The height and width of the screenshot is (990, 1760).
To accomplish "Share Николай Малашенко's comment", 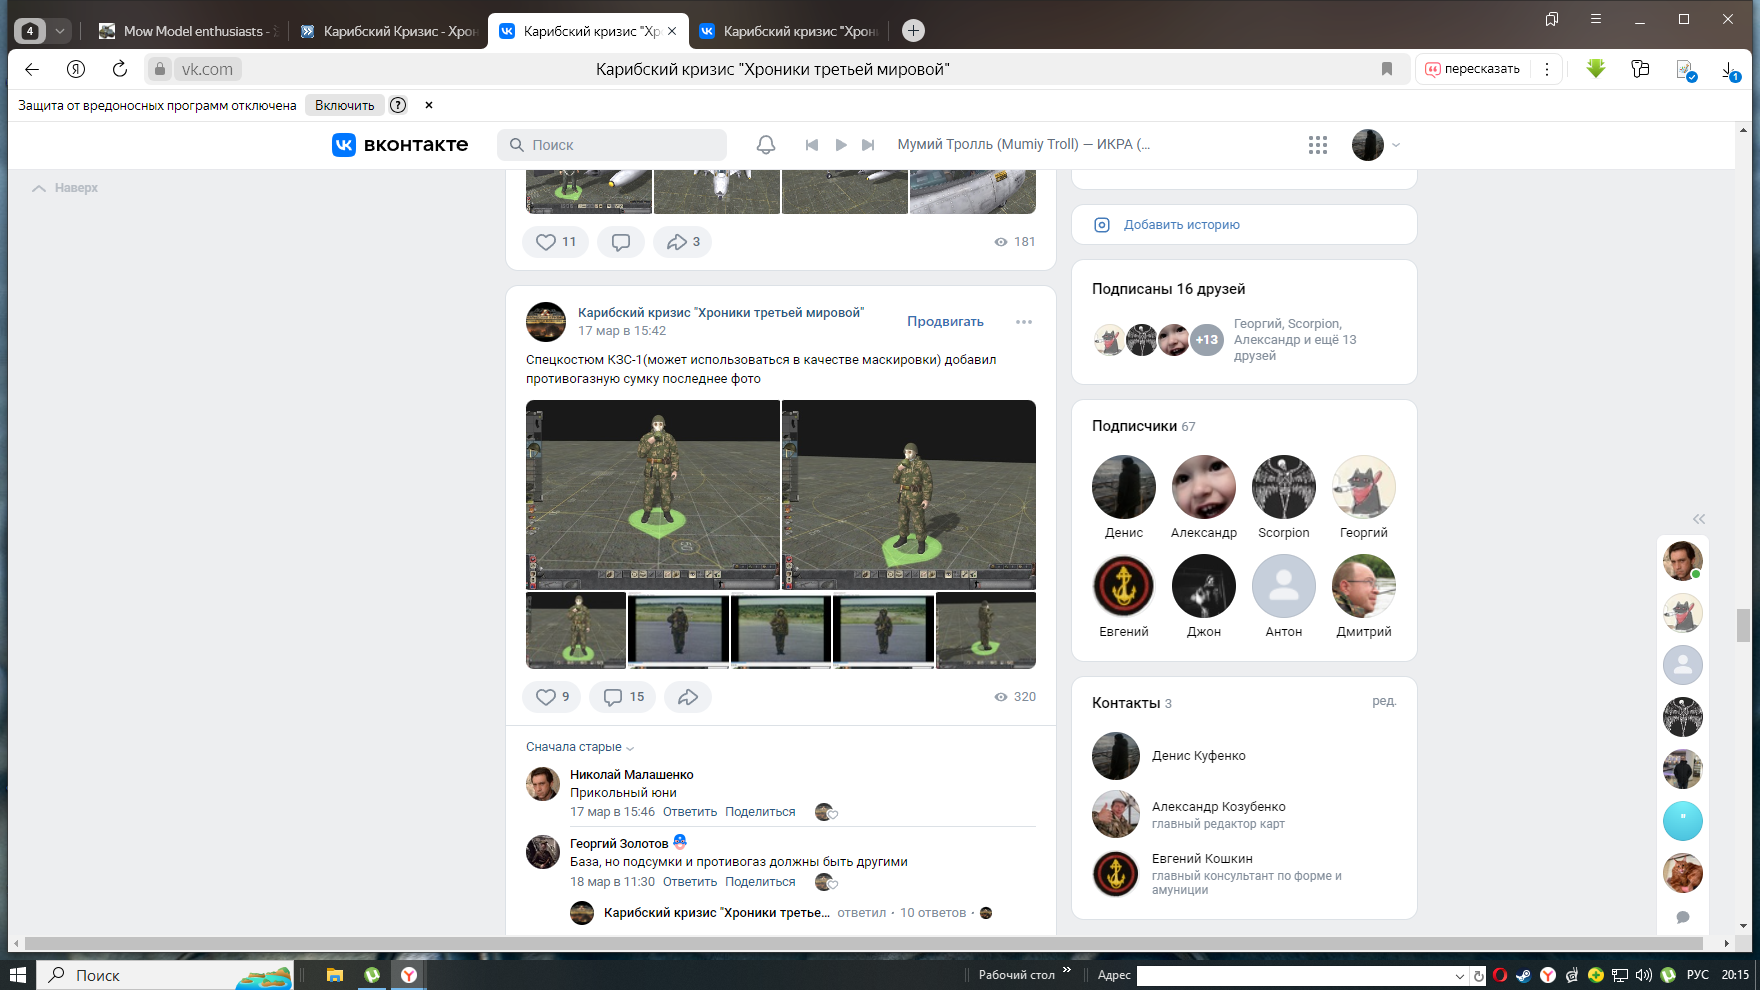I will point(760,812).
